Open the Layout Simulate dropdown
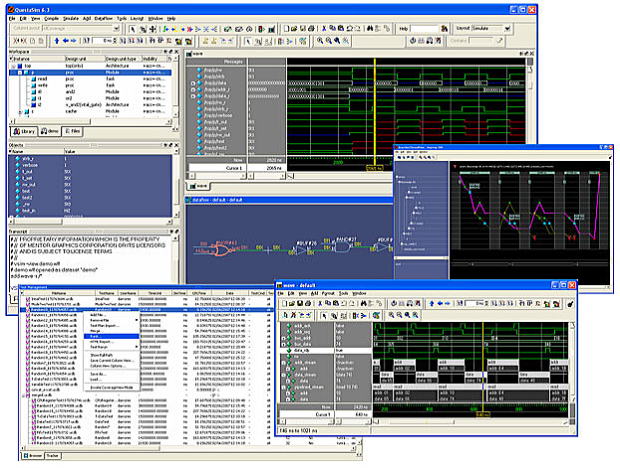This screenshot has width=620, height=468. 507,28
